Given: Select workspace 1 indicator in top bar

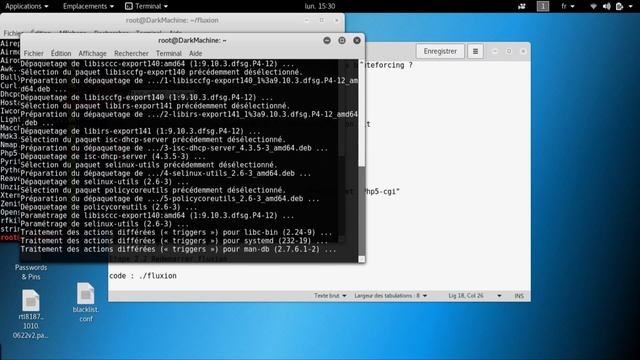Looking at the screenshot, I should pyautogui.click(x=543, y=6).
